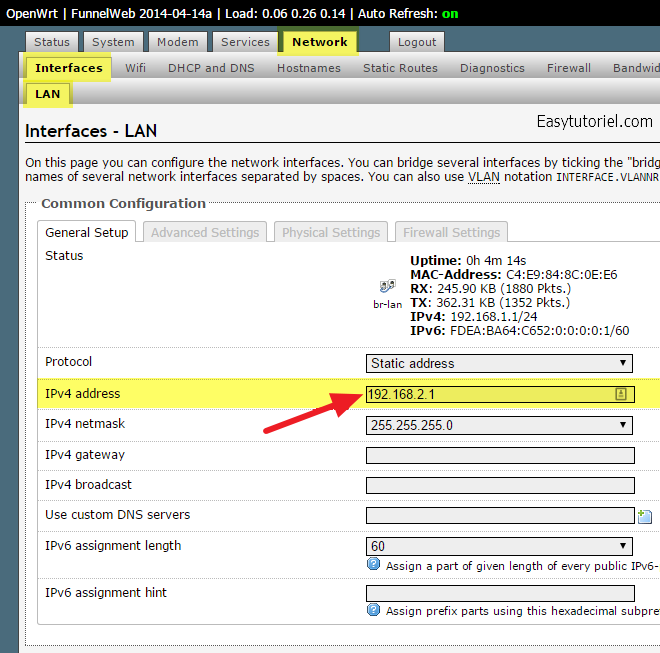Viewport: 660px width, 653px height.
Task: Select the Uptime 0h 4m 14s text
Action: click(468, 261)
